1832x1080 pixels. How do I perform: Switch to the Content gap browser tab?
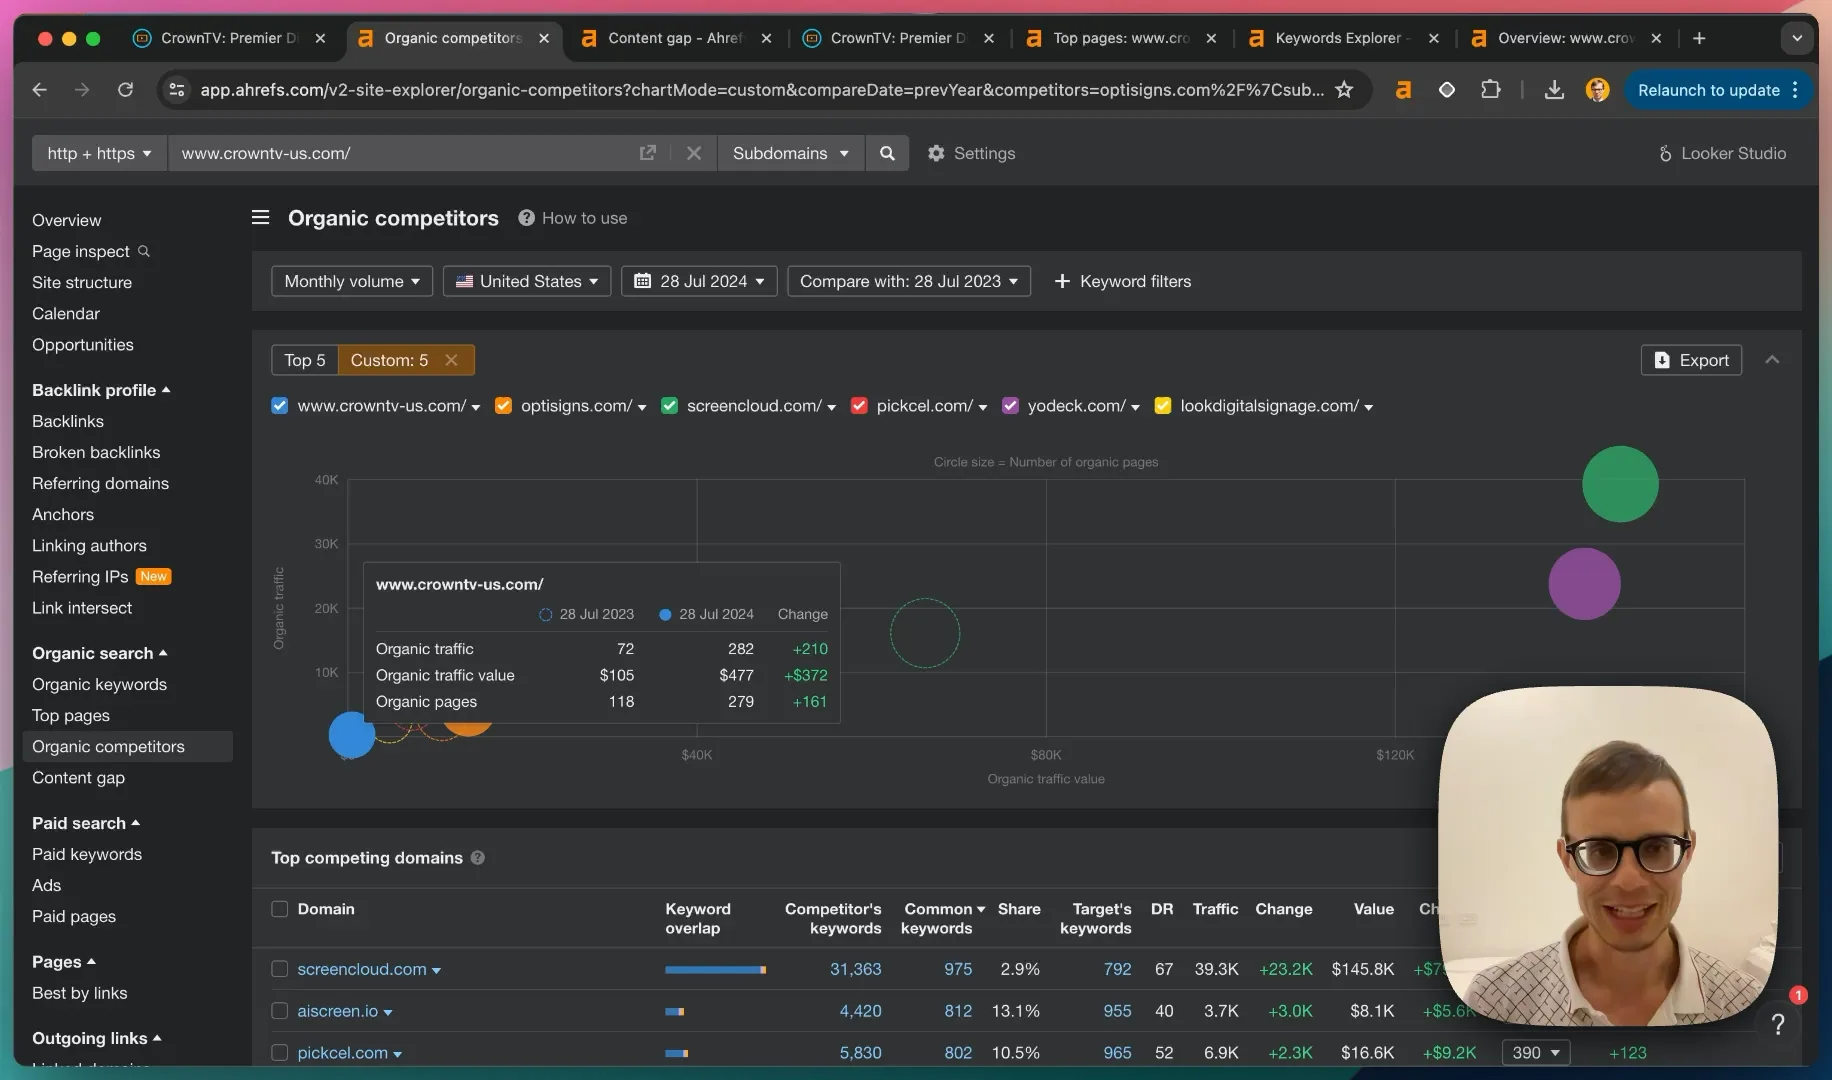click(675, 38)
